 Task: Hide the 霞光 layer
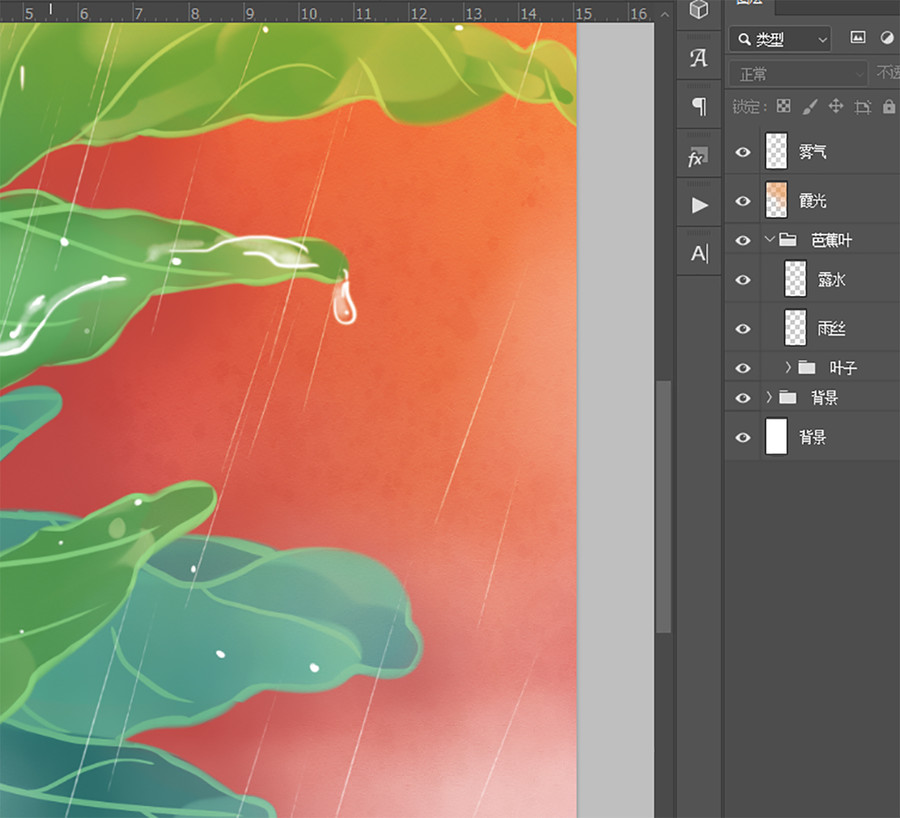click(743, 201)
